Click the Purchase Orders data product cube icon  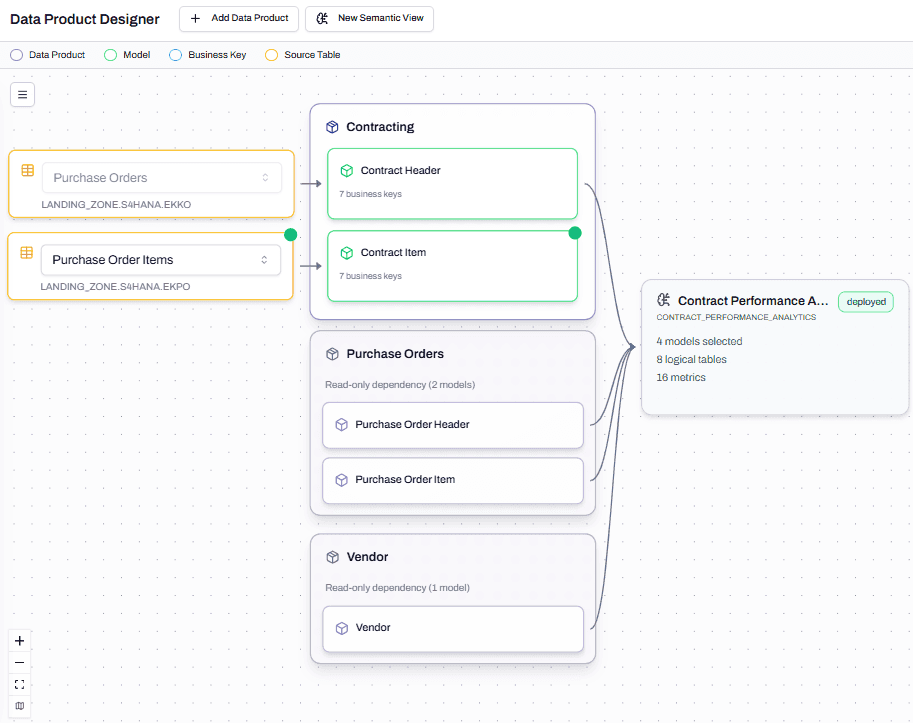click(332, 354)
